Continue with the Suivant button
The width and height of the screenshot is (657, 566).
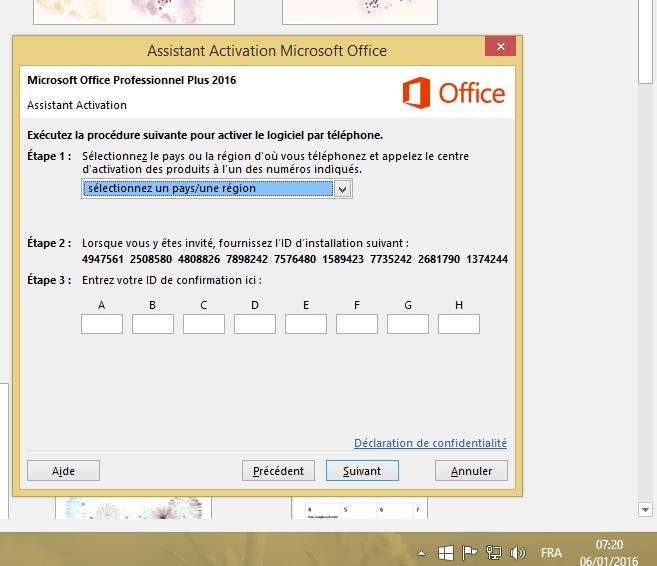[x=362, y=471]
